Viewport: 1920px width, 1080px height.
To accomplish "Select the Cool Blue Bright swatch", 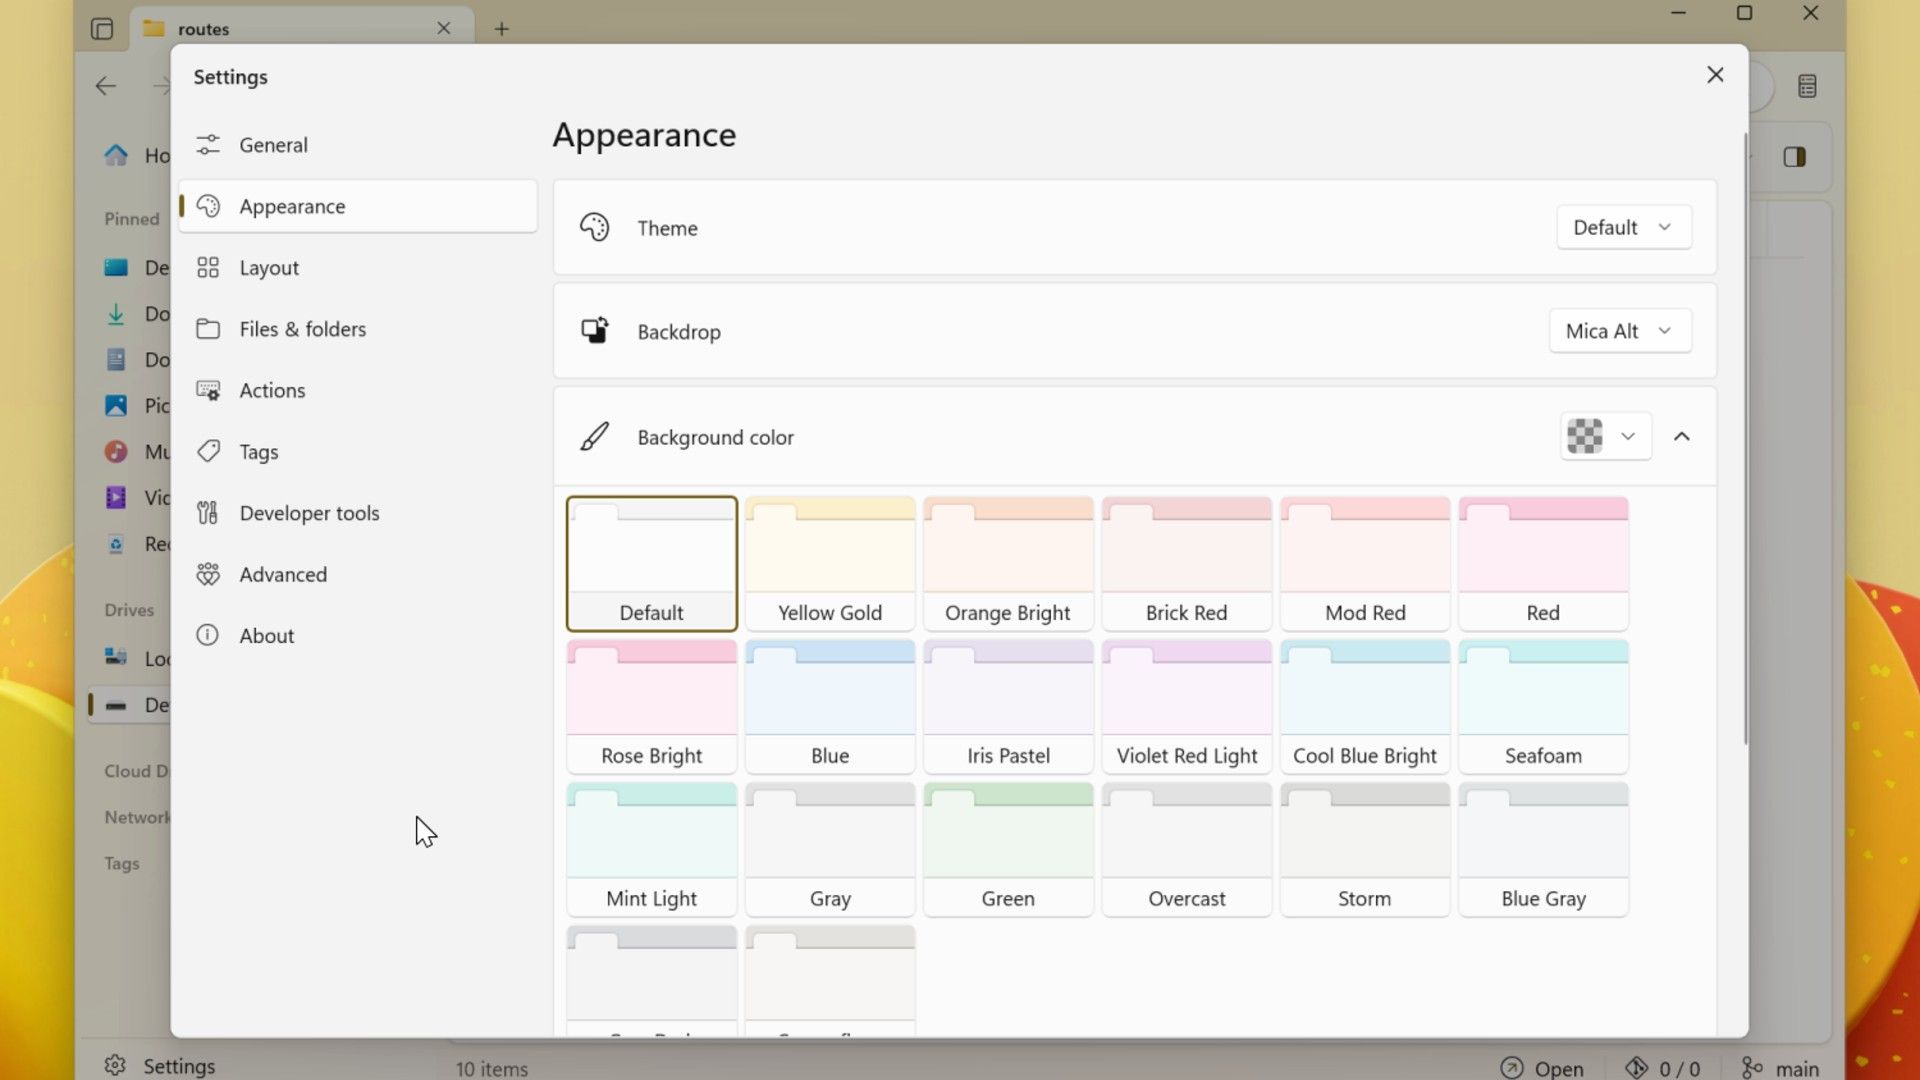I will pyautogui.click(x=1365, y=707).
